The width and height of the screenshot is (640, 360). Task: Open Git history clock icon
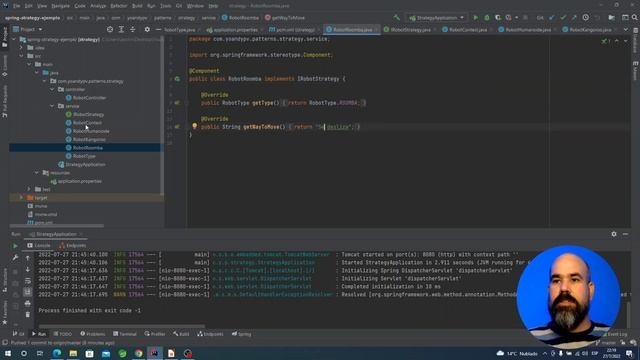[585, 18]
